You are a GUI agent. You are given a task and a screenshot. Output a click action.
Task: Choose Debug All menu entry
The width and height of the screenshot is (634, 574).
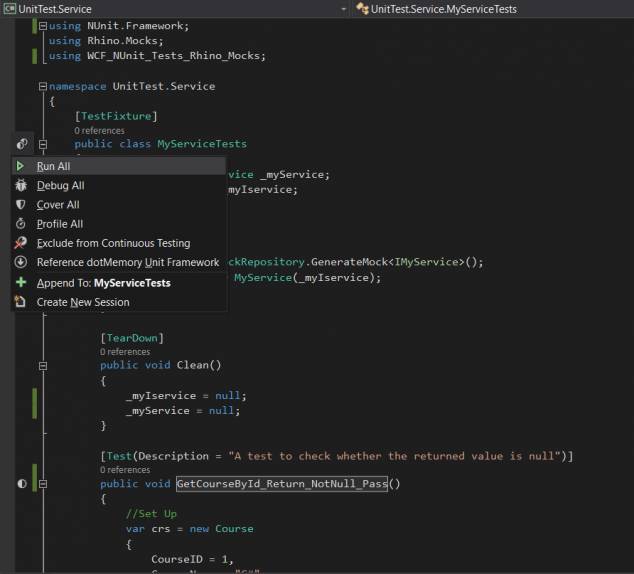click(118, 186)
